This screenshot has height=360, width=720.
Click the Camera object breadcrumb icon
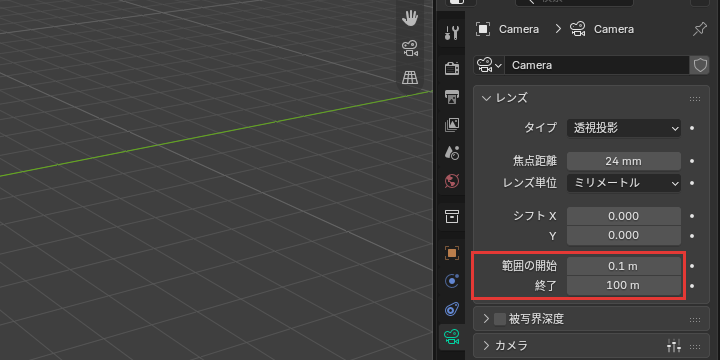coord(483,29)
